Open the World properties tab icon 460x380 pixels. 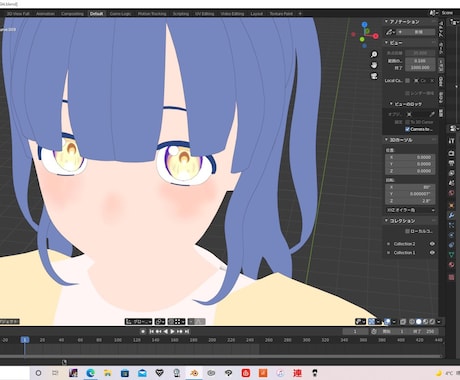pyautogui.click(x=451, y=193)
